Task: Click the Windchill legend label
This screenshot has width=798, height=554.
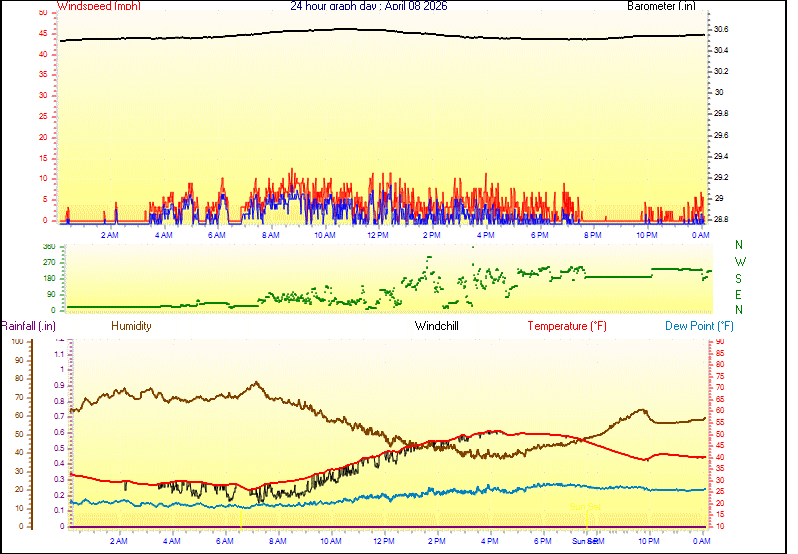Action: tap(437, 326)
